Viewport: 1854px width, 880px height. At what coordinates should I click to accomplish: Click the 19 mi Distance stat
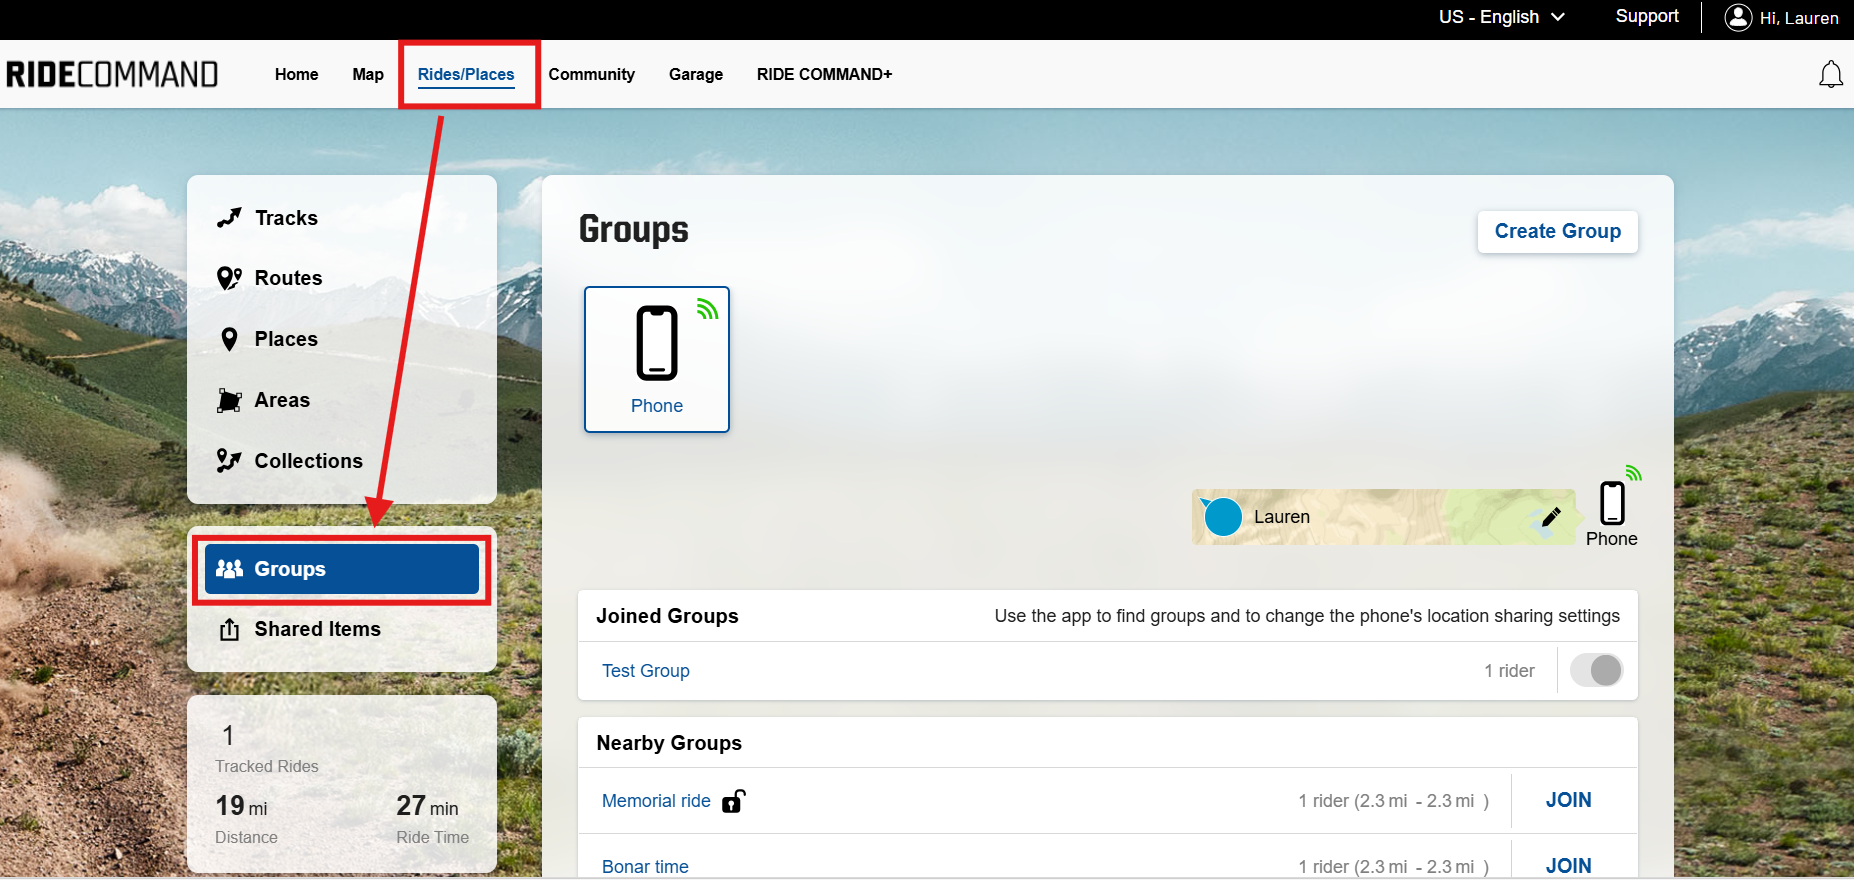(x=246, y=819)
